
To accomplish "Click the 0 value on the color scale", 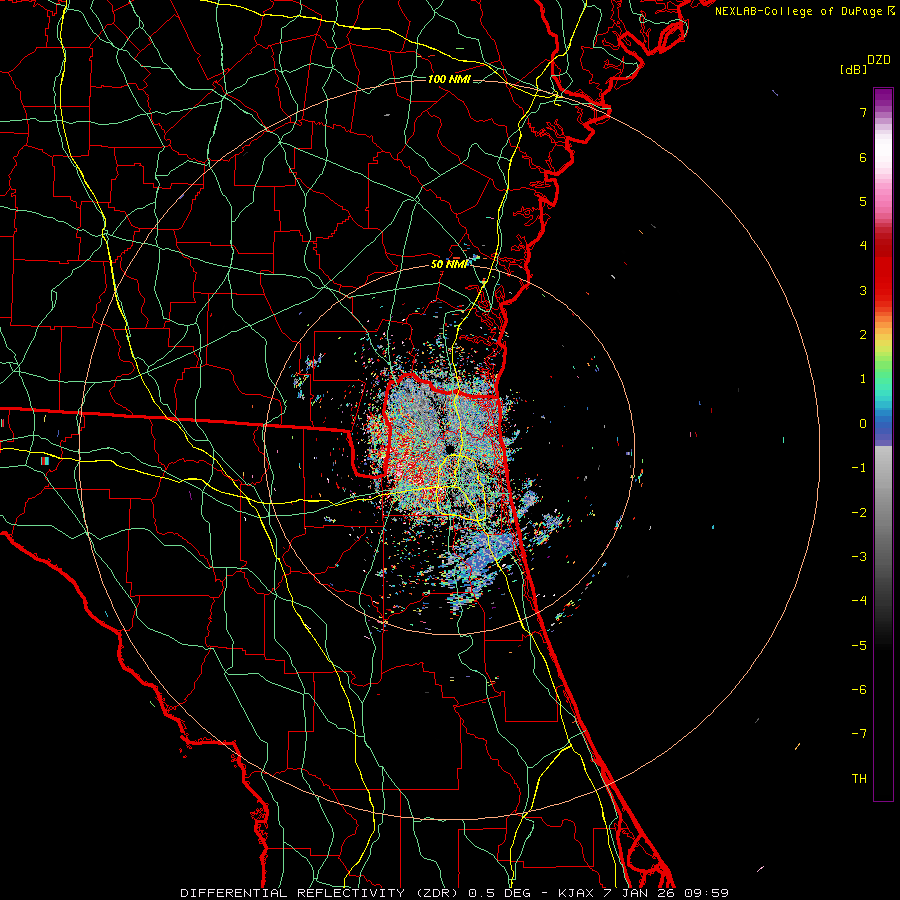I will 863,424.
